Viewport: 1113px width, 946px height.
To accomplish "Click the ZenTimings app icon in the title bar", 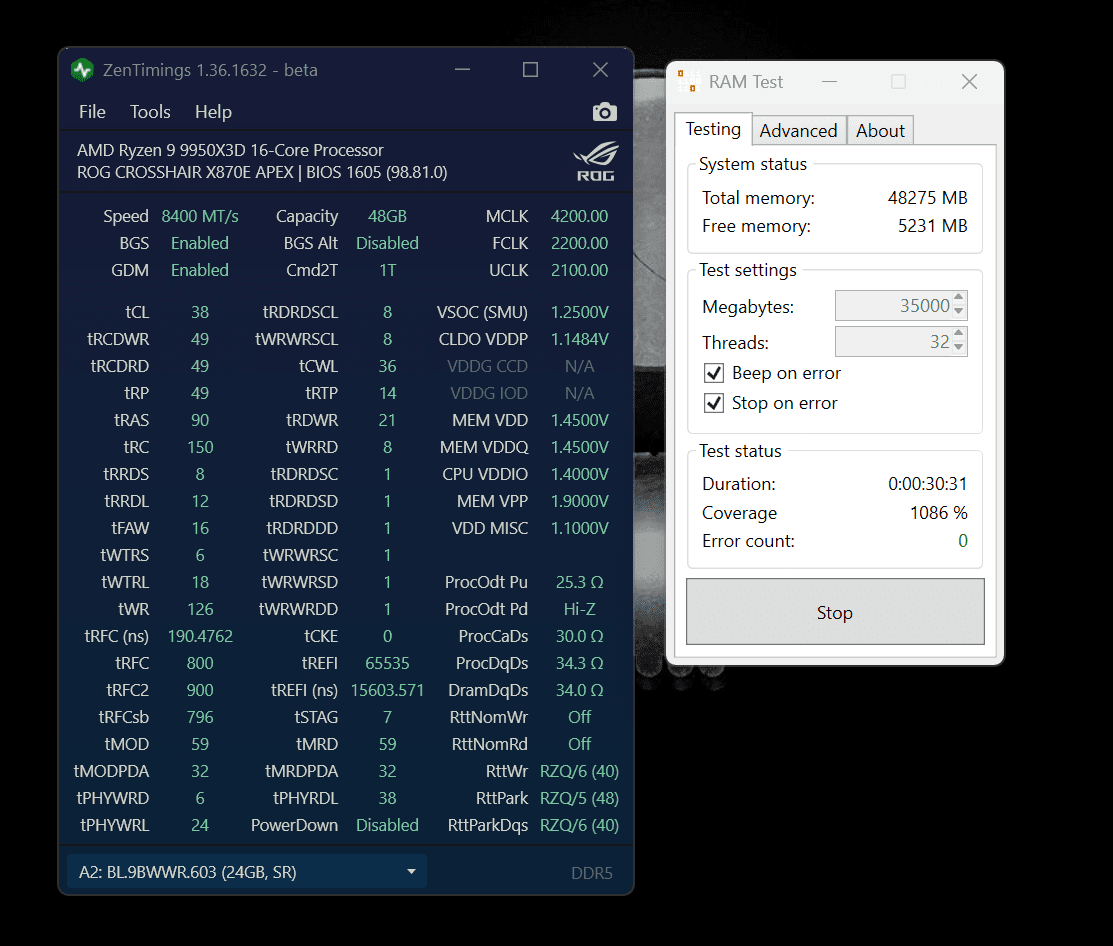I will coord(82,70).
